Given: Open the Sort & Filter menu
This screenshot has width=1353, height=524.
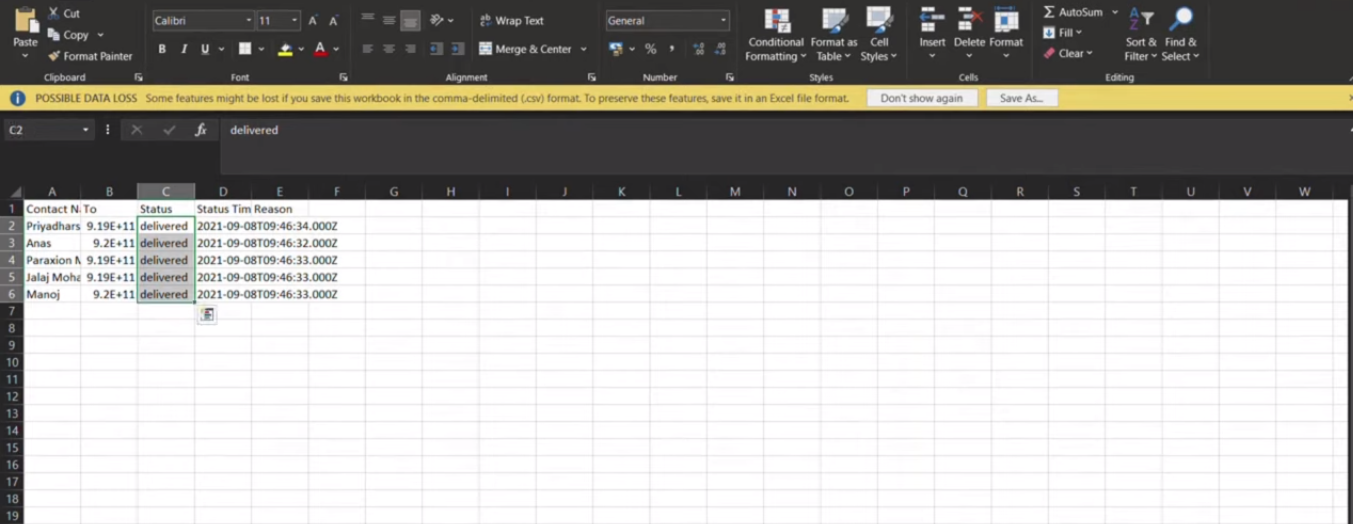Looking at the screenshot, I should (1141, 35).
